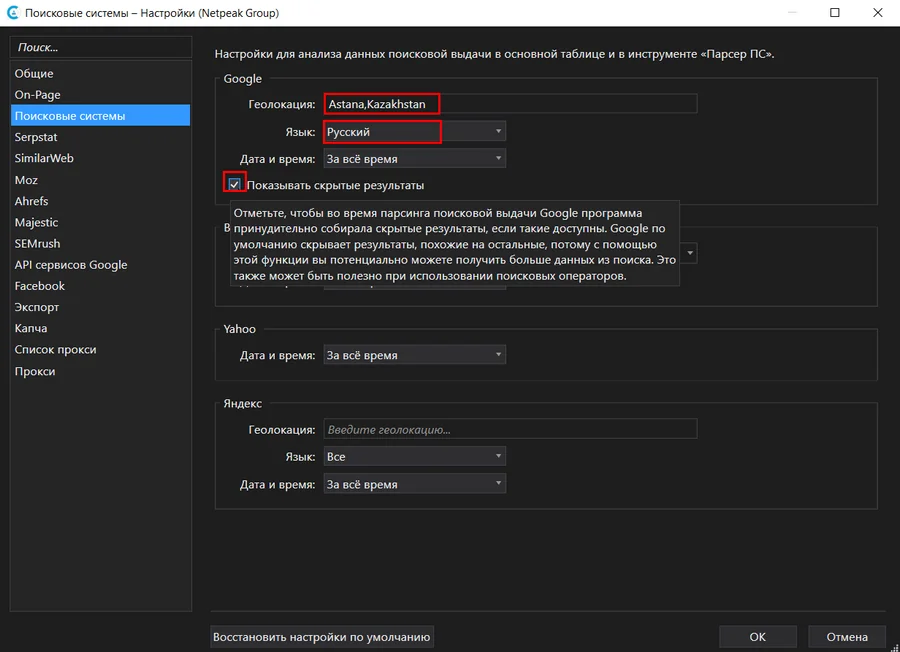The width and height of the screenshot is (900, 652).
Task: Click the Показывать скрытые результаты label text
Action: (x=335, y=185)
